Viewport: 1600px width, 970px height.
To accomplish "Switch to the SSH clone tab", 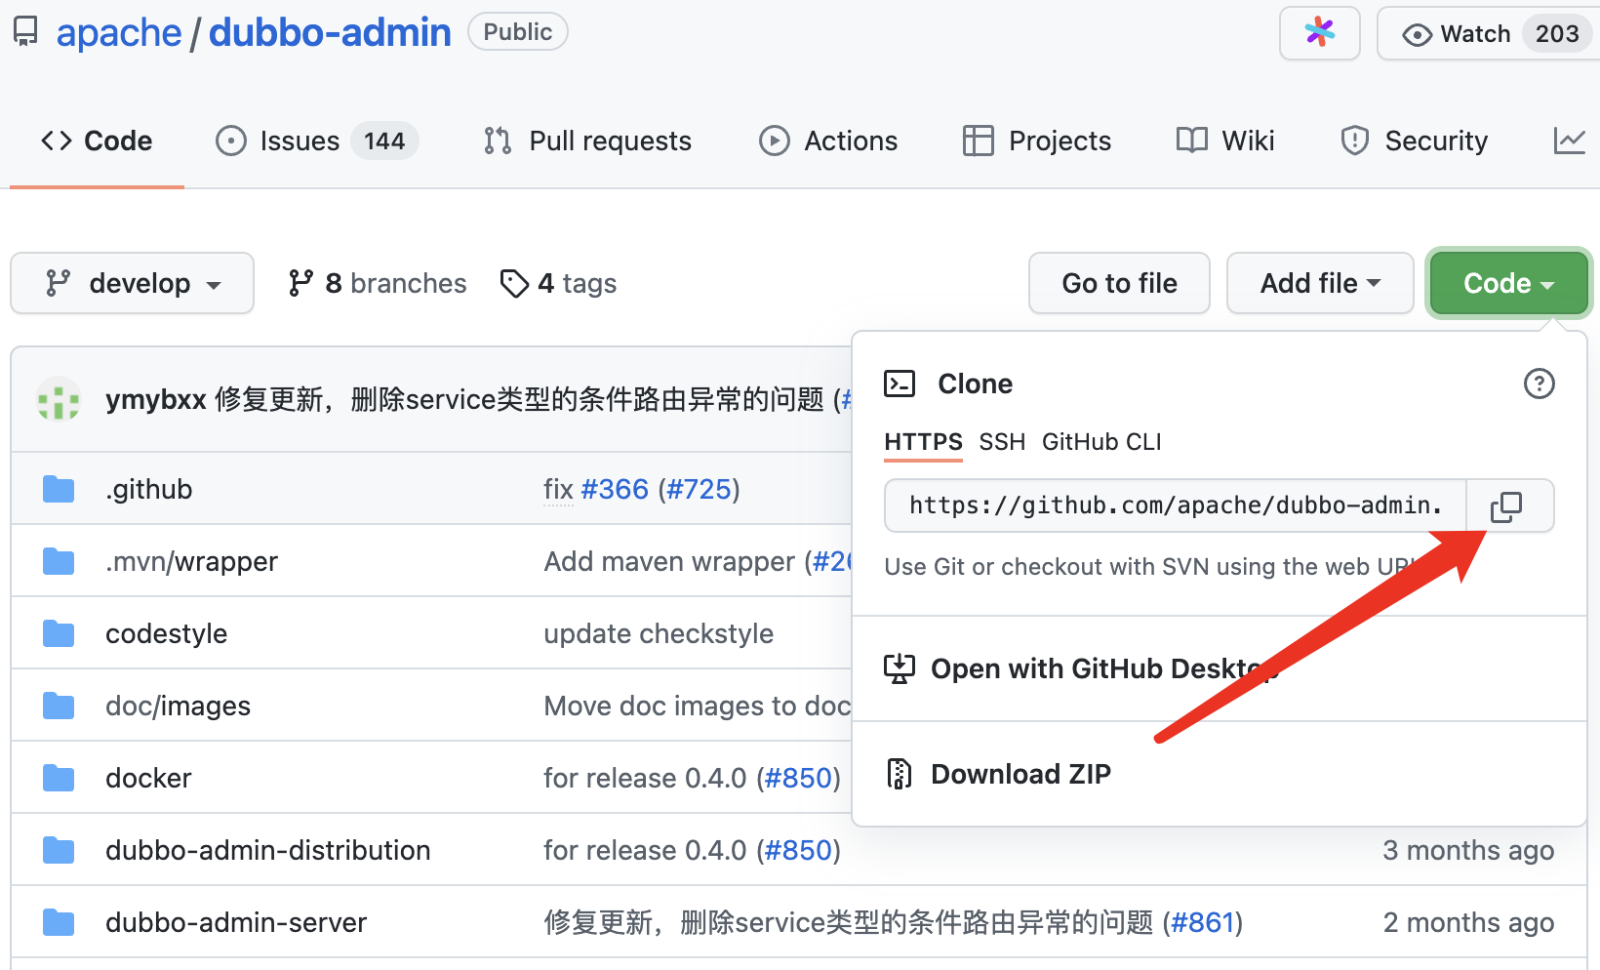I will tap(1001, 442).
